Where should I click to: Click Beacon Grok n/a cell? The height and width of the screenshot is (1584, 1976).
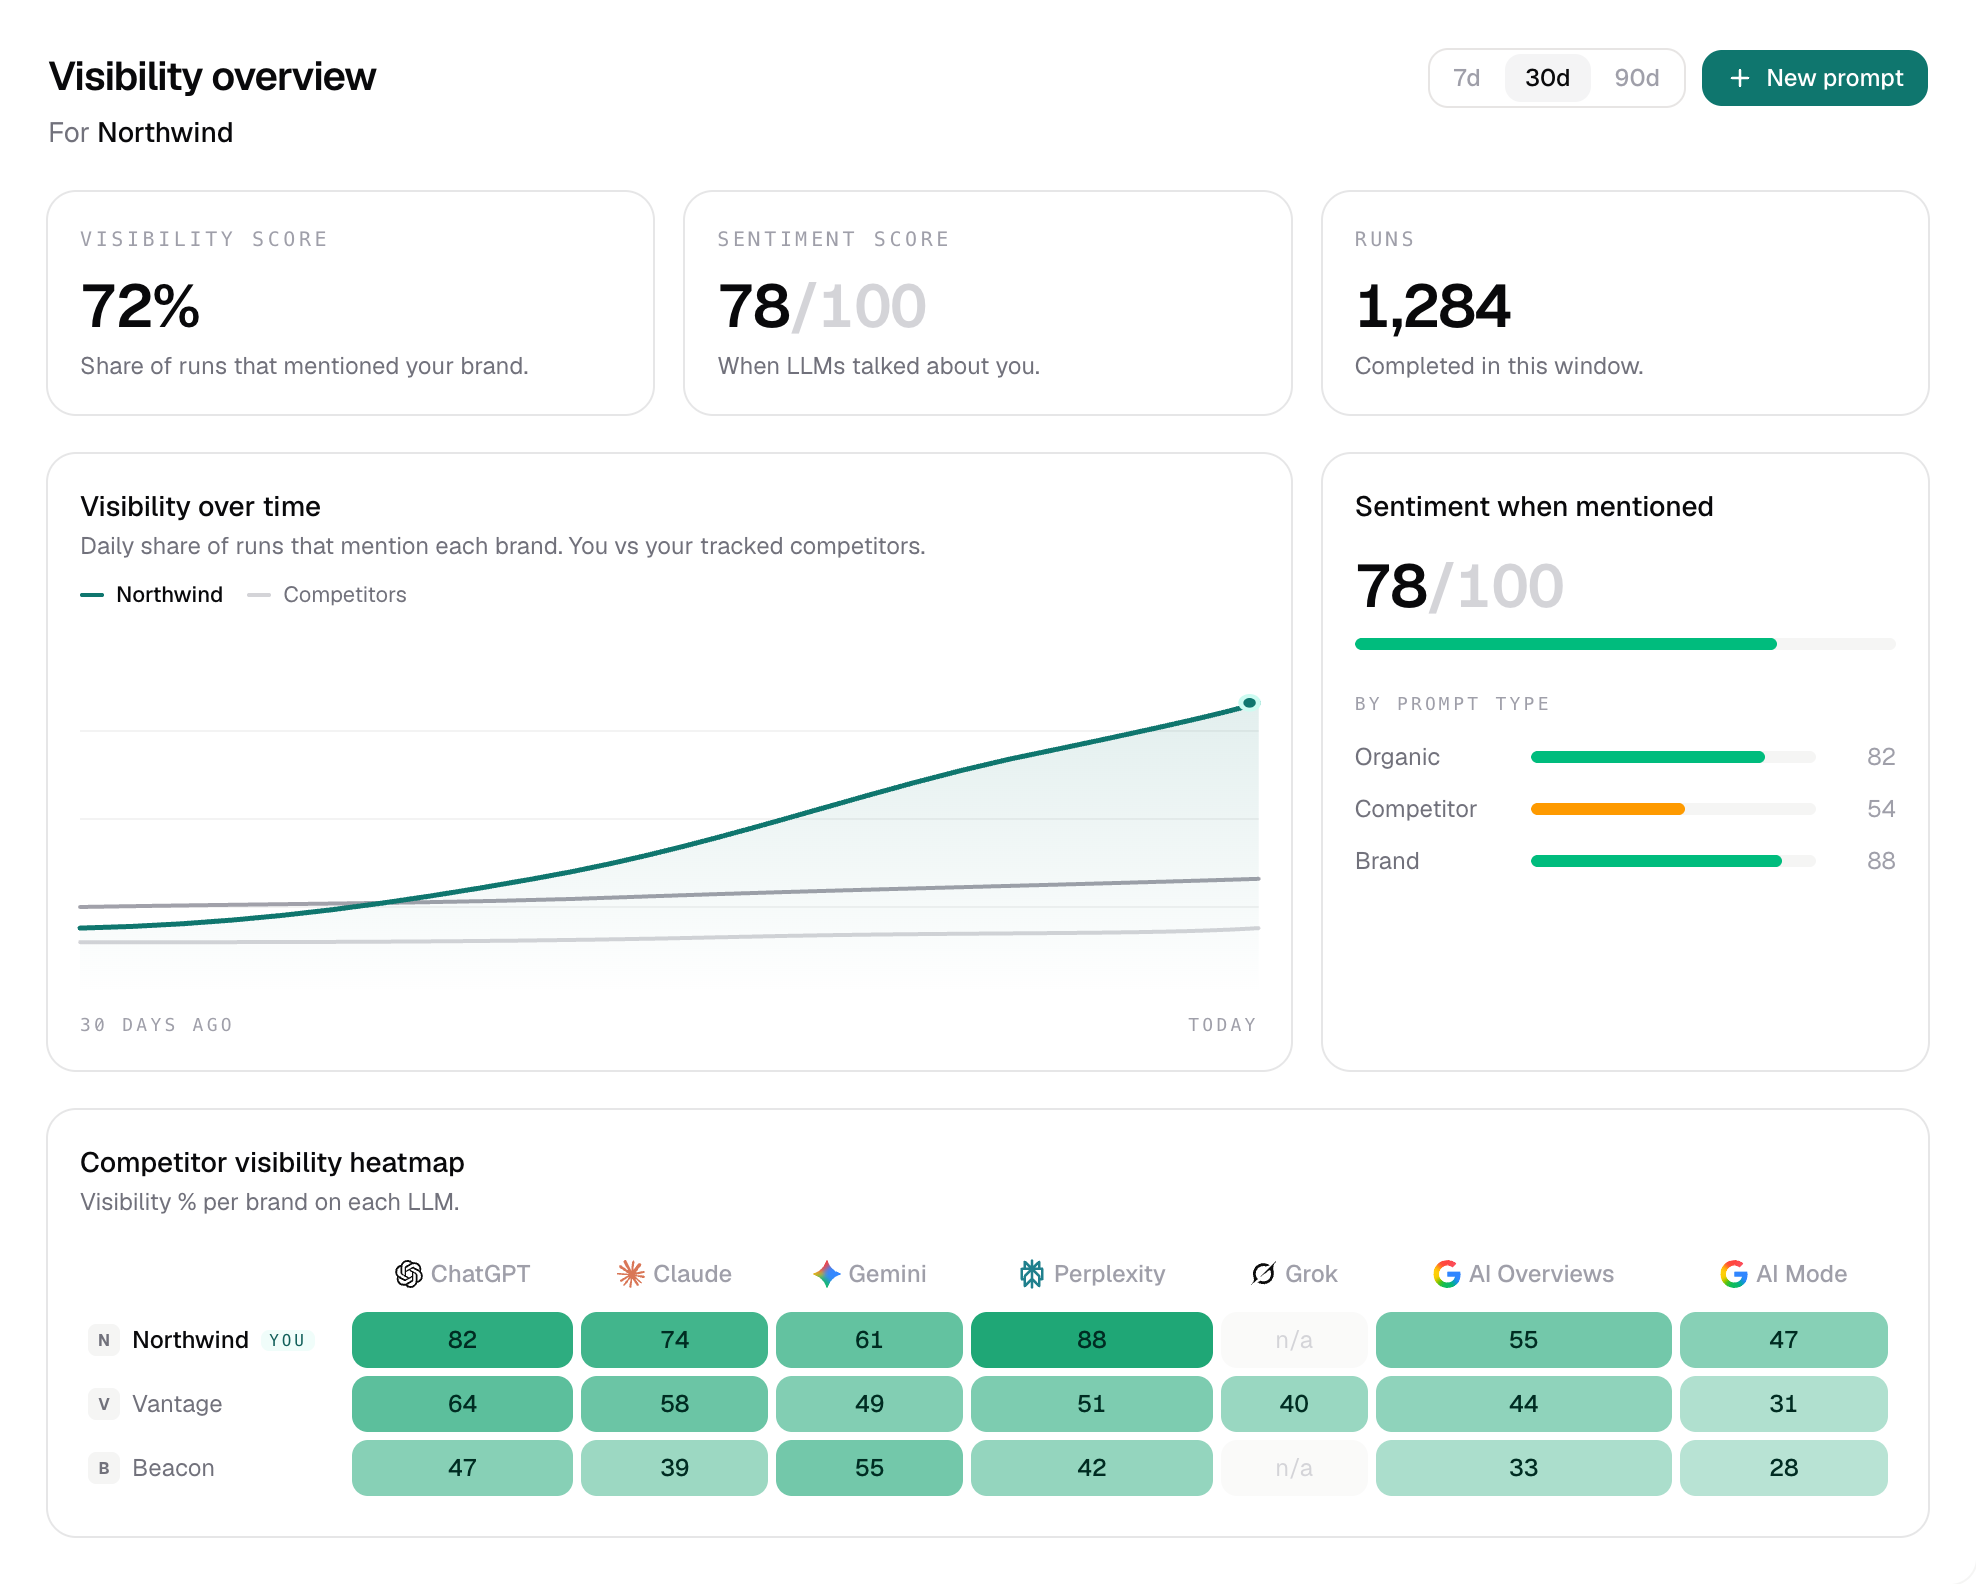(1294, 1468)
